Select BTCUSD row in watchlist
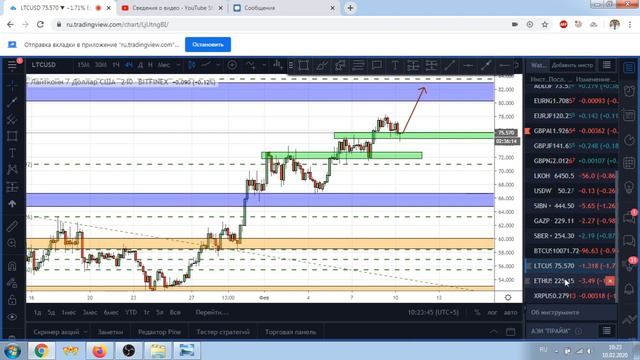This screenshot has width=640, height=360. tap(571, 251)
